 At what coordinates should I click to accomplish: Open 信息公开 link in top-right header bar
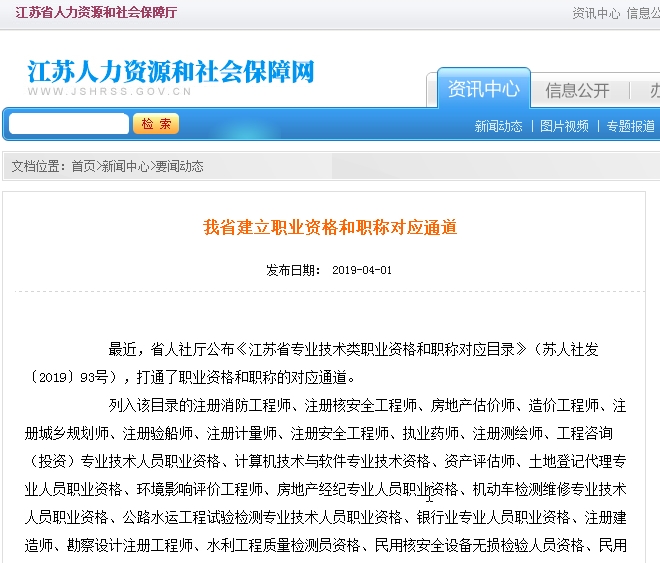click(642, 13)
